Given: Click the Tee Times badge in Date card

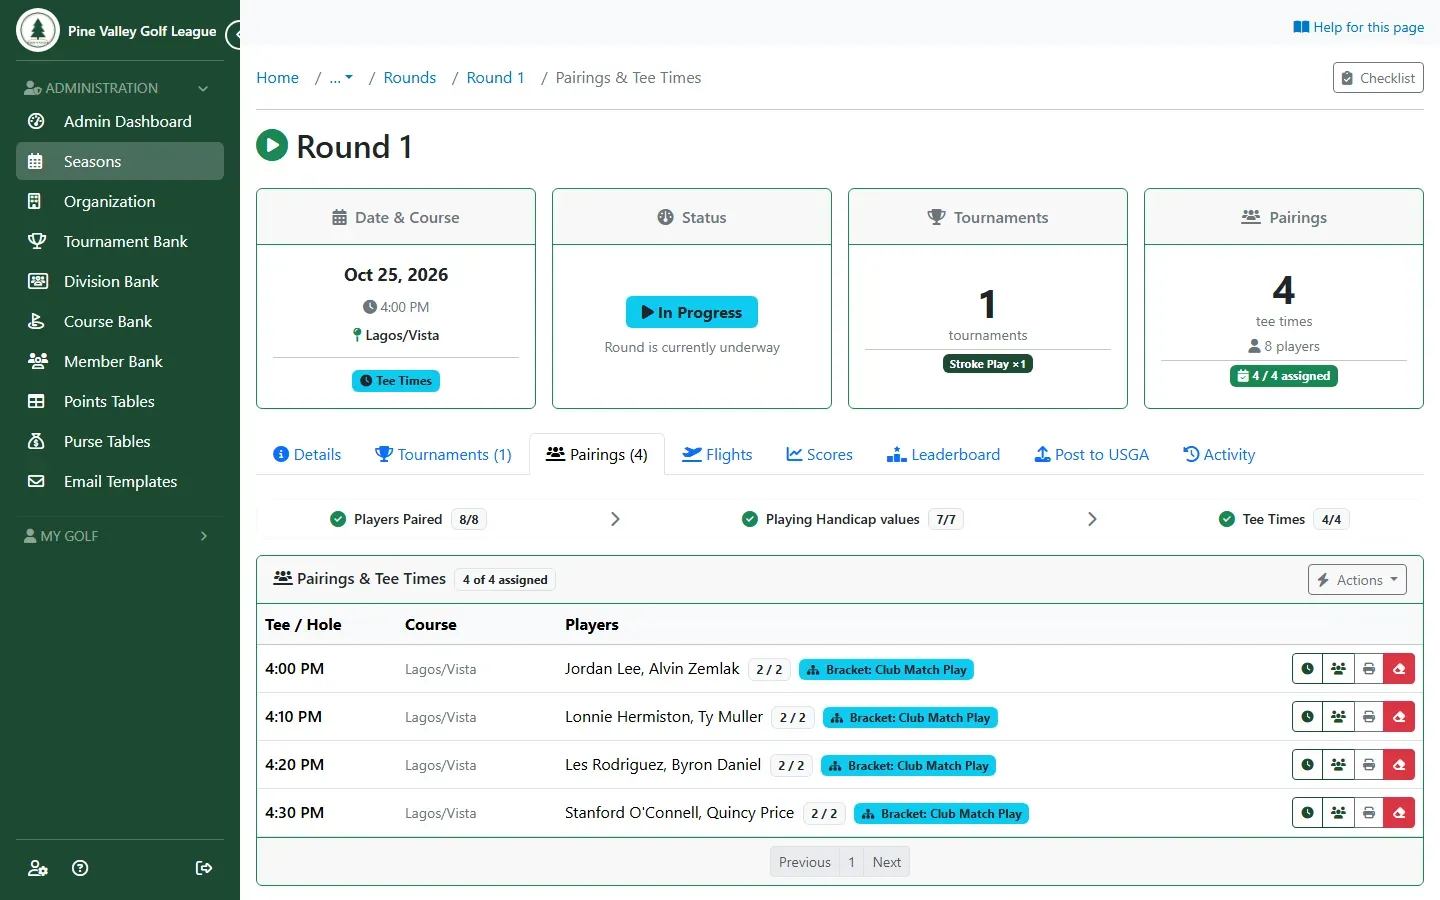Looking at the screenshot, I should tap(396, 381).
